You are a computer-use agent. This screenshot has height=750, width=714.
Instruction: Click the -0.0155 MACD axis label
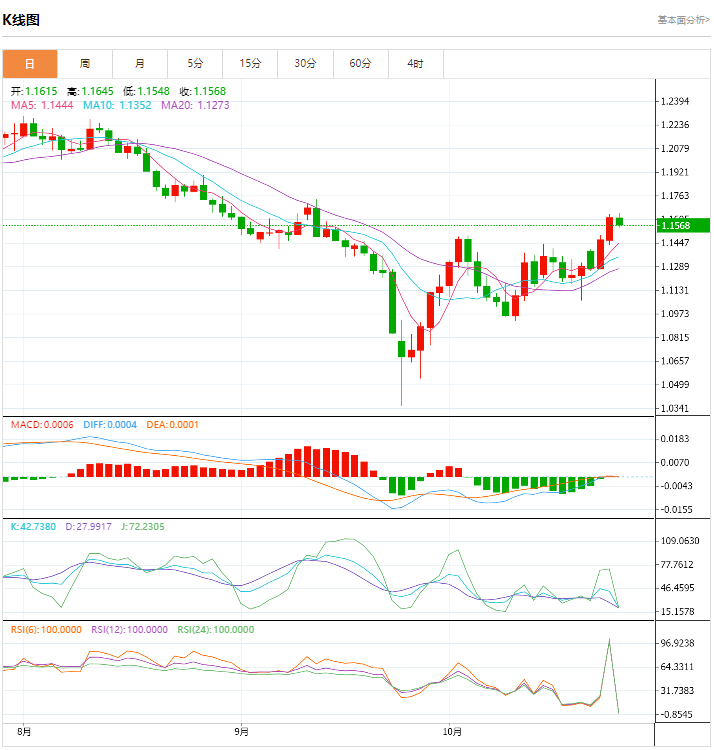[x=675, y=510]
